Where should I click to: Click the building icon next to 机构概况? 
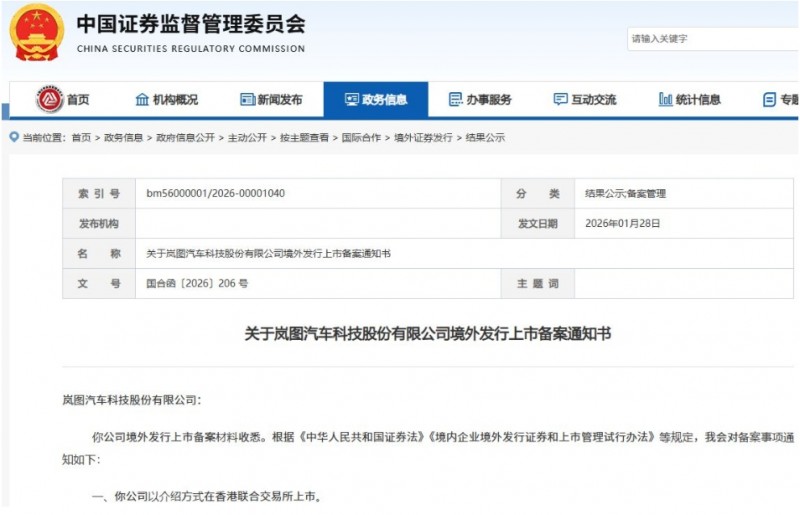(142, 100)
